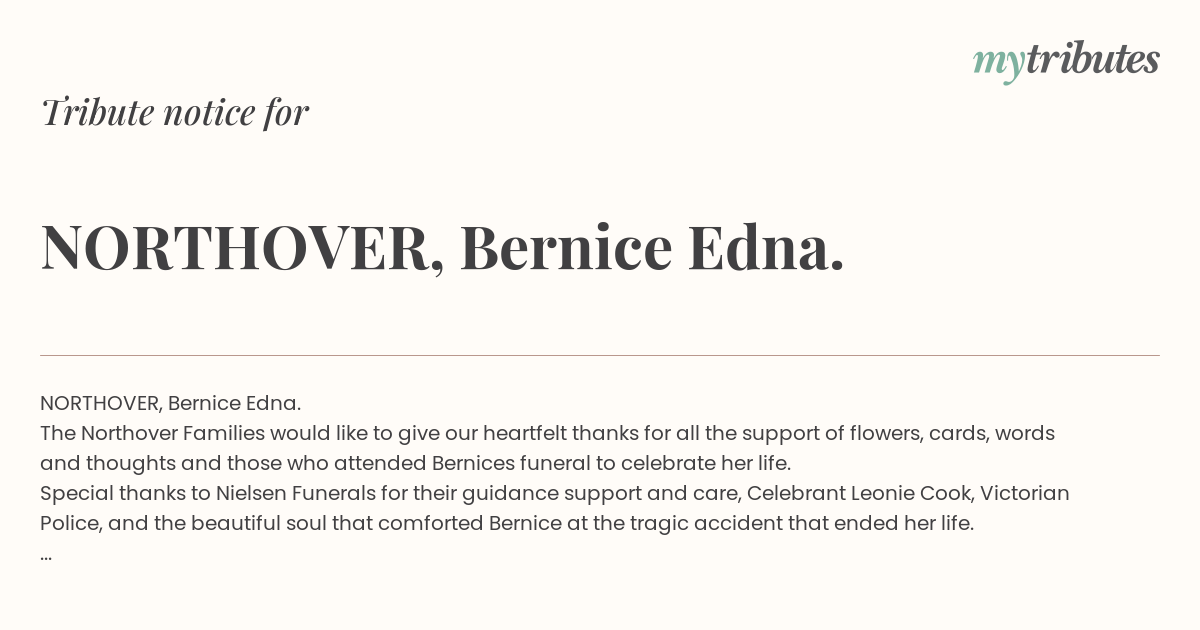Click the line starting "Special thanks to Nielsen"
This screenshot has height=630, width=1200.
click(x=555, y=493)
